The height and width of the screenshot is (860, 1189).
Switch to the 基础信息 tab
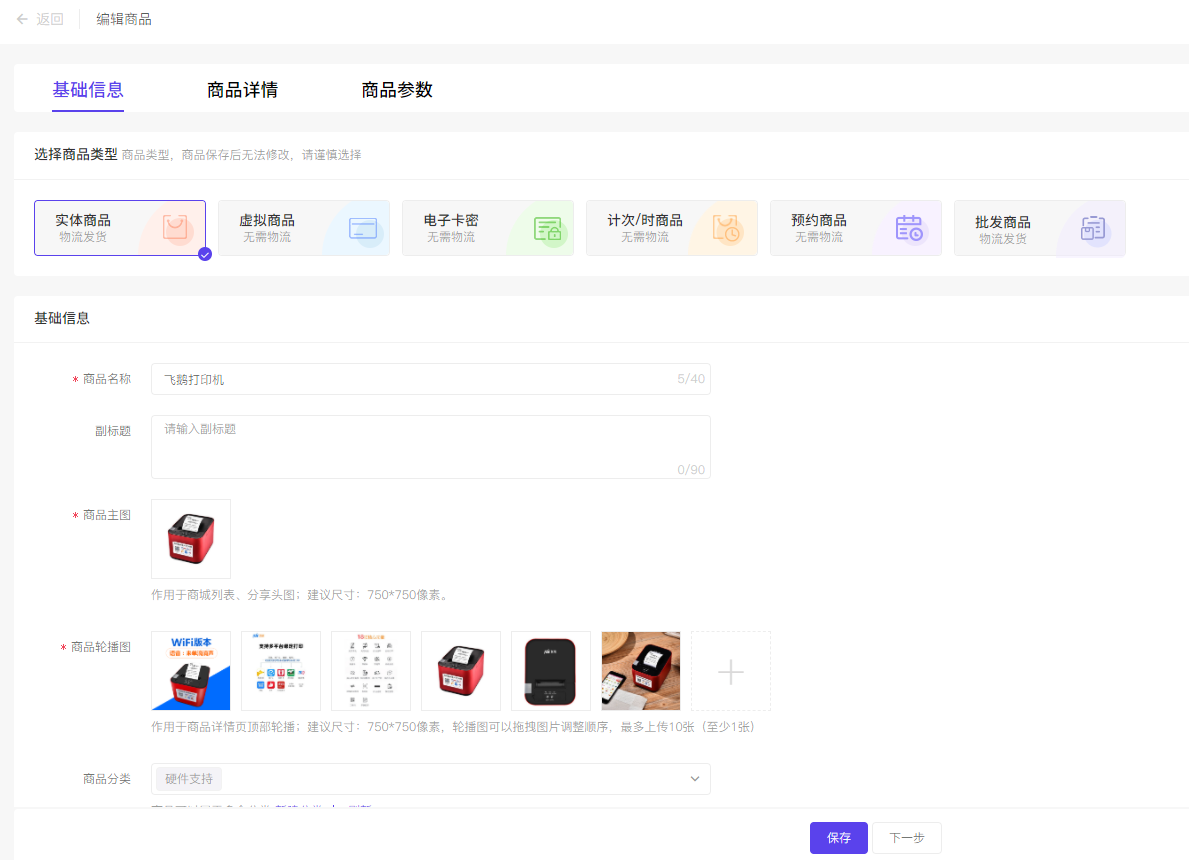point(88,89)
